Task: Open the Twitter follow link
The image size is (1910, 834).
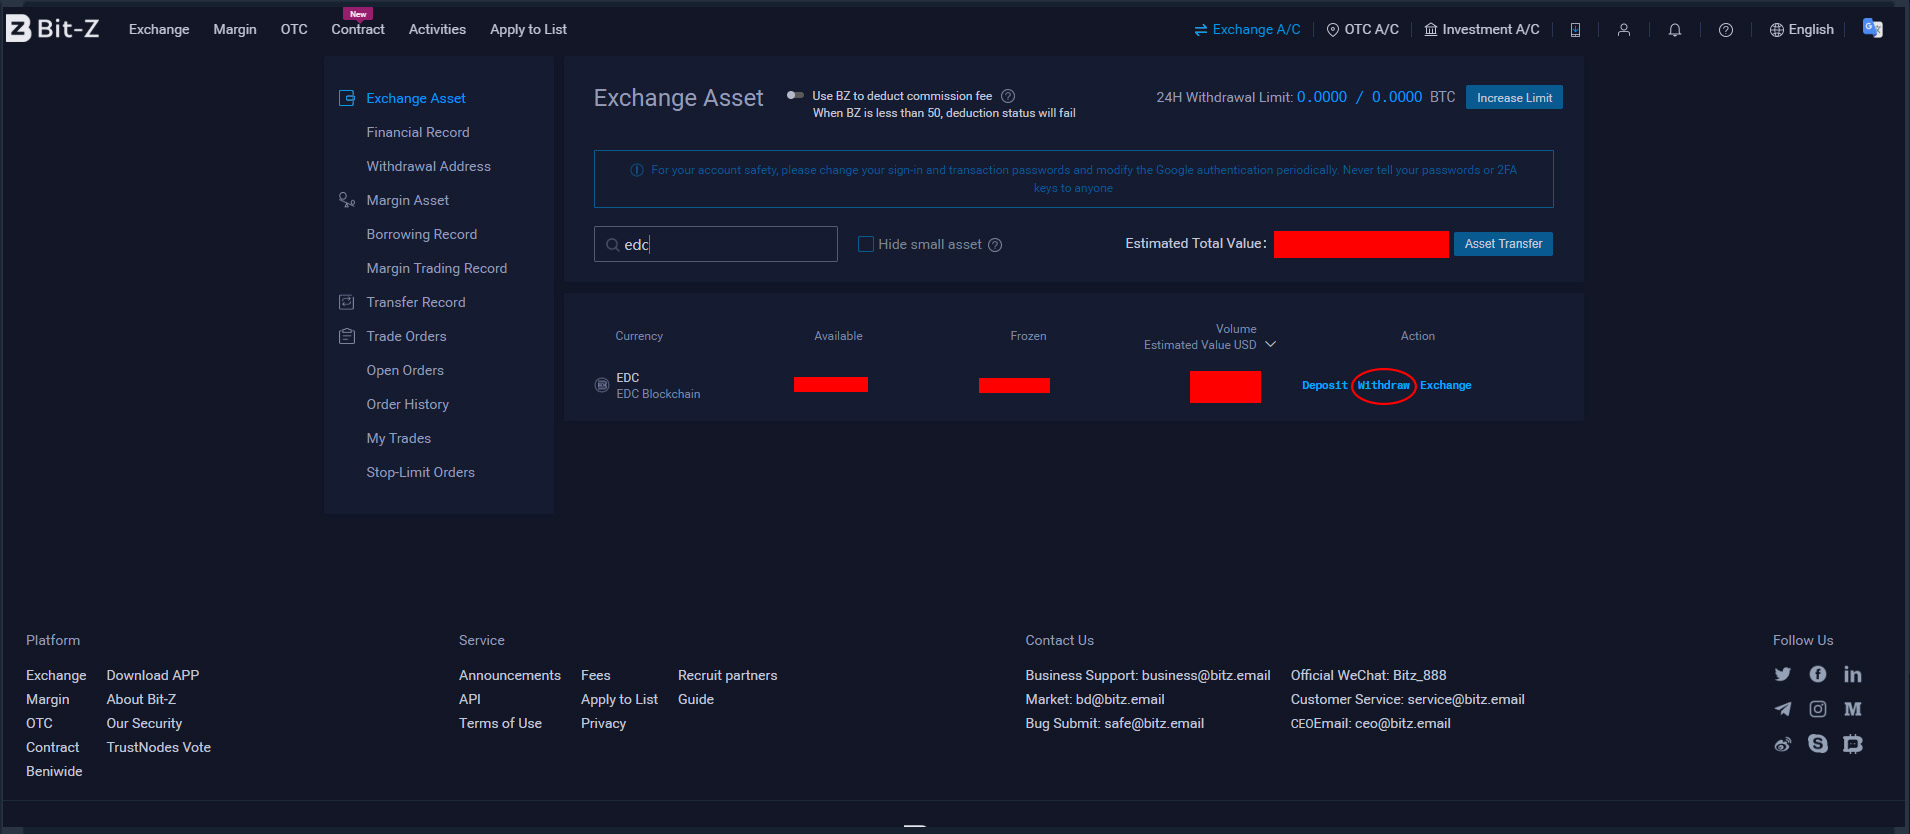Action: 1783,674
